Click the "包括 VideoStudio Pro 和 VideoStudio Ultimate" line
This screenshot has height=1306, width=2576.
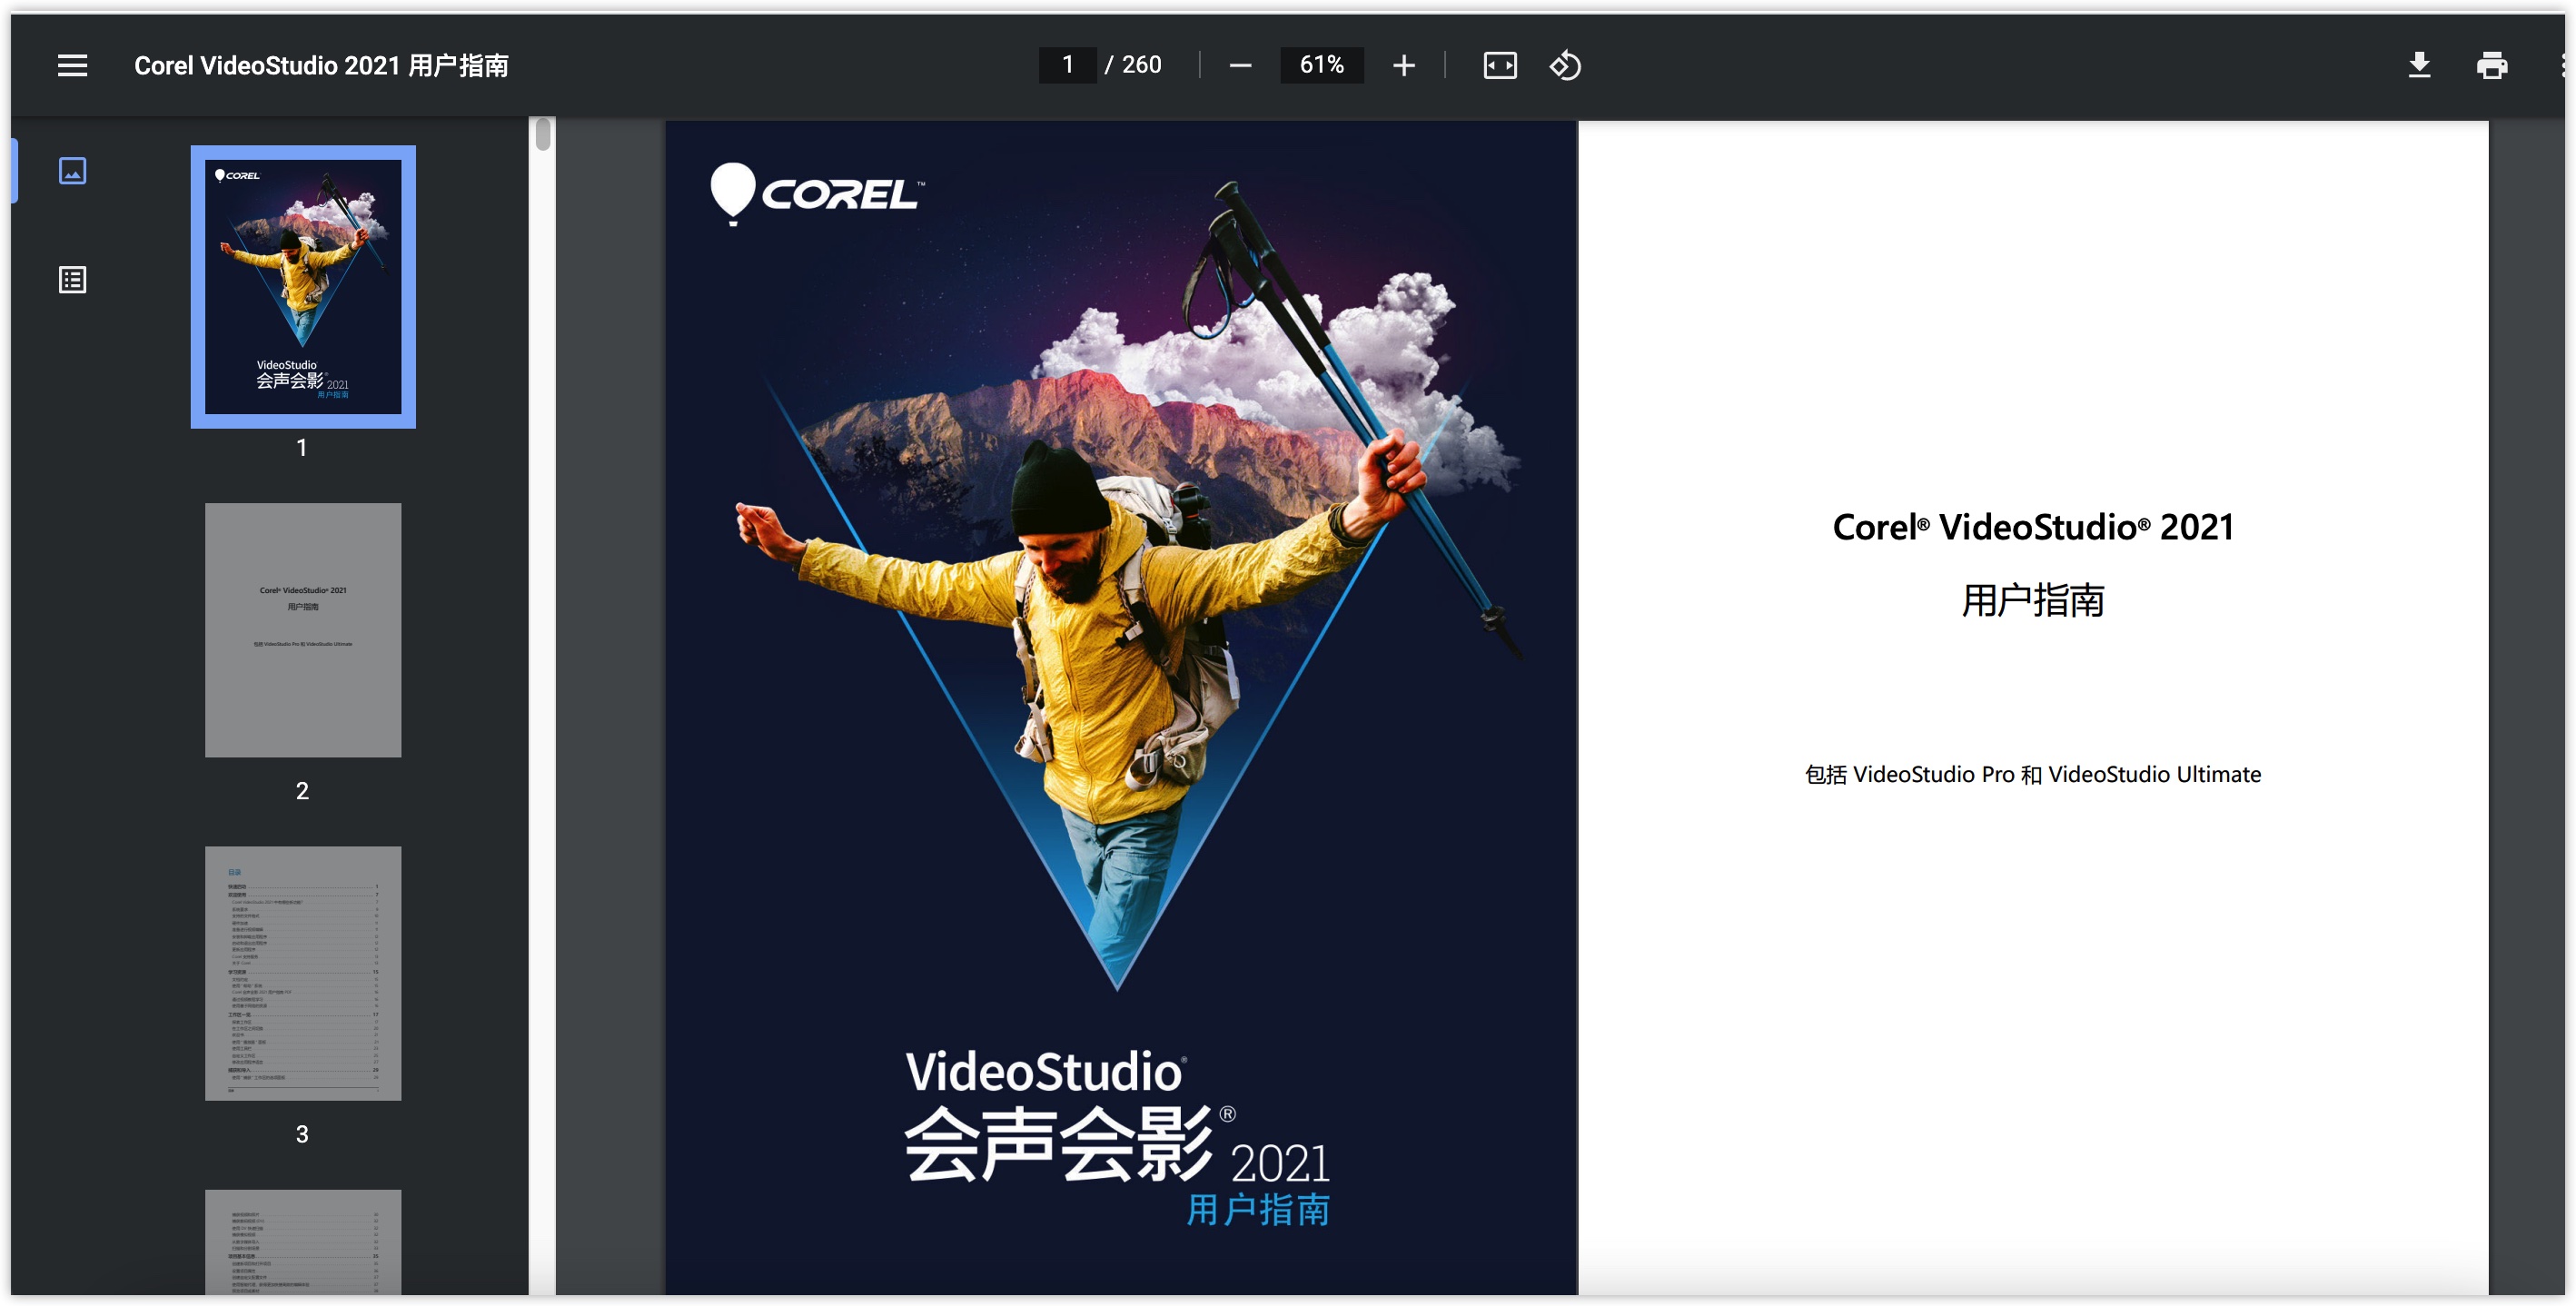click(2032, 774)
